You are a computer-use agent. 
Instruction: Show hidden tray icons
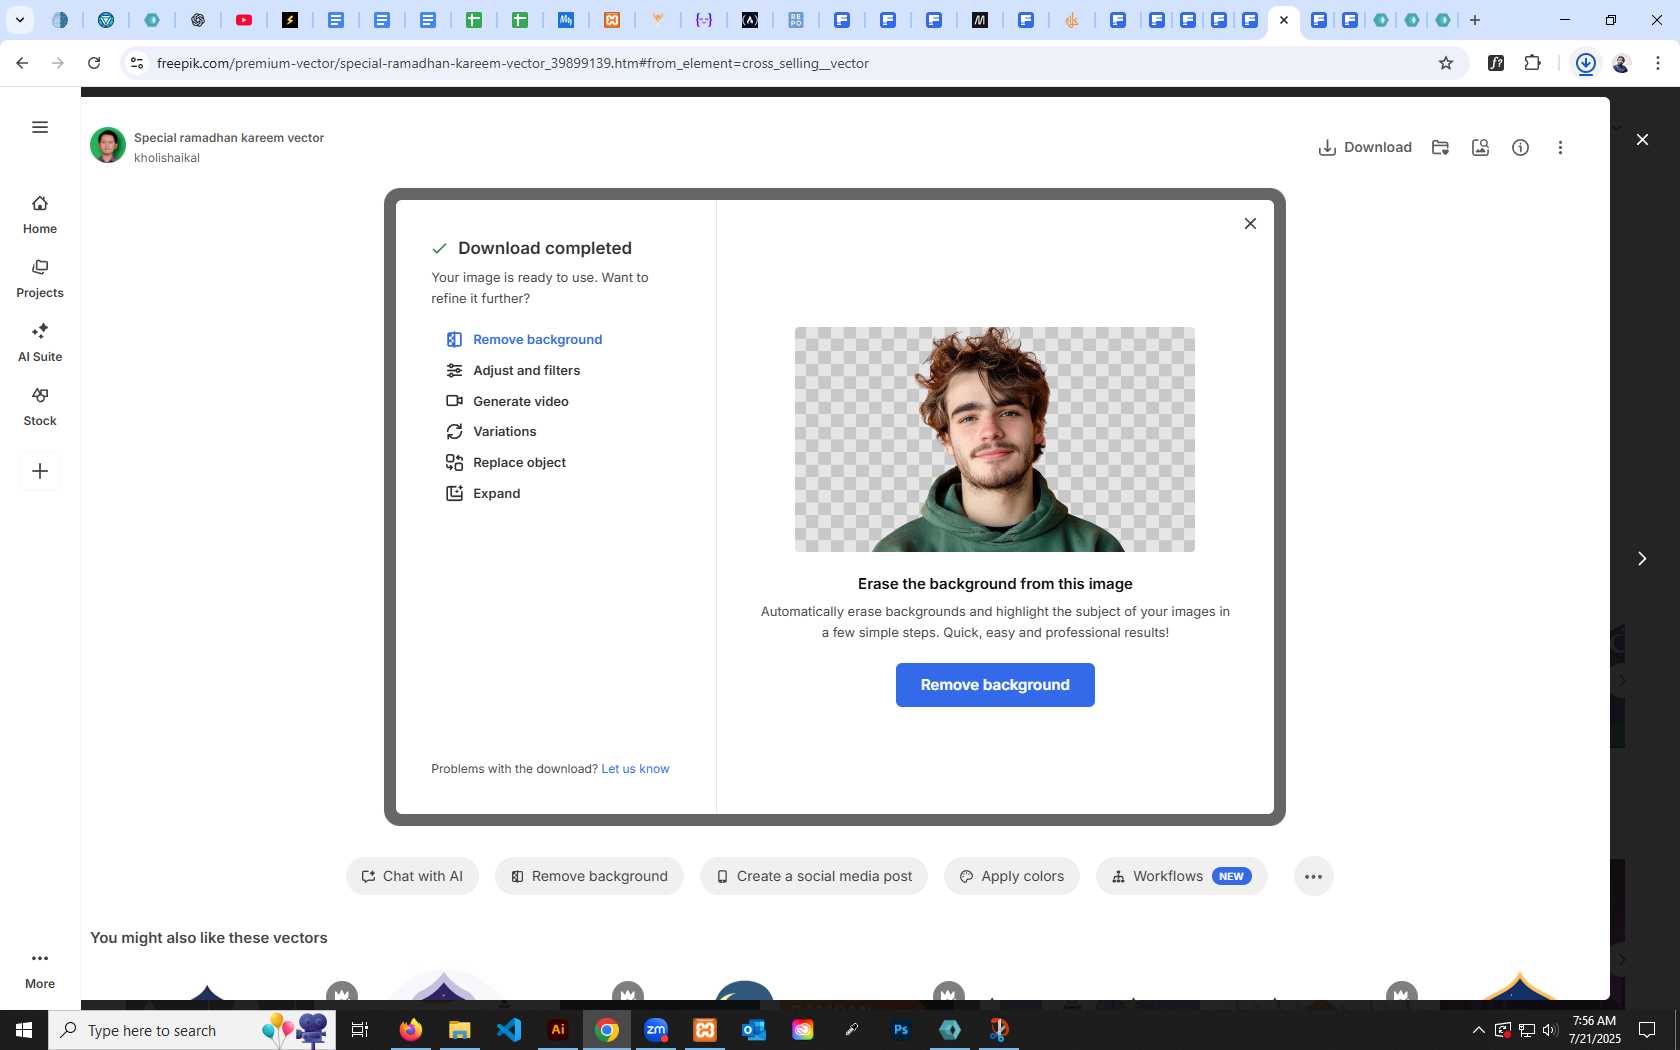pos(1479,1030)
